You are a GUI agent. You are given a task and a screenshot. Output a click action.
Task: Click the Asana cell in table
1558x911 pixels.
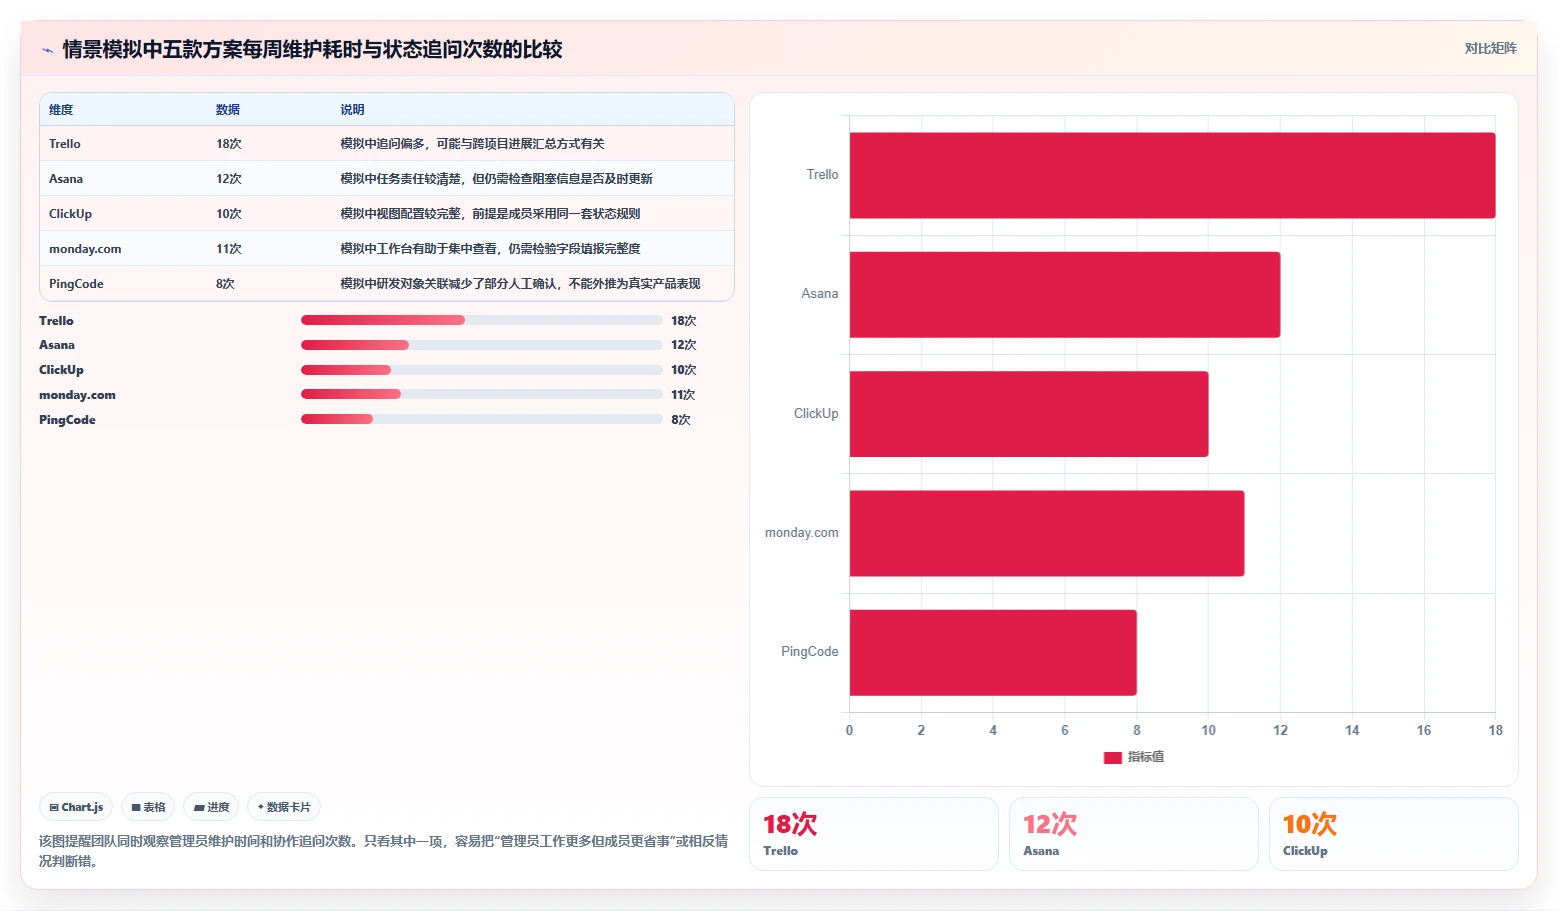point(66,179)
